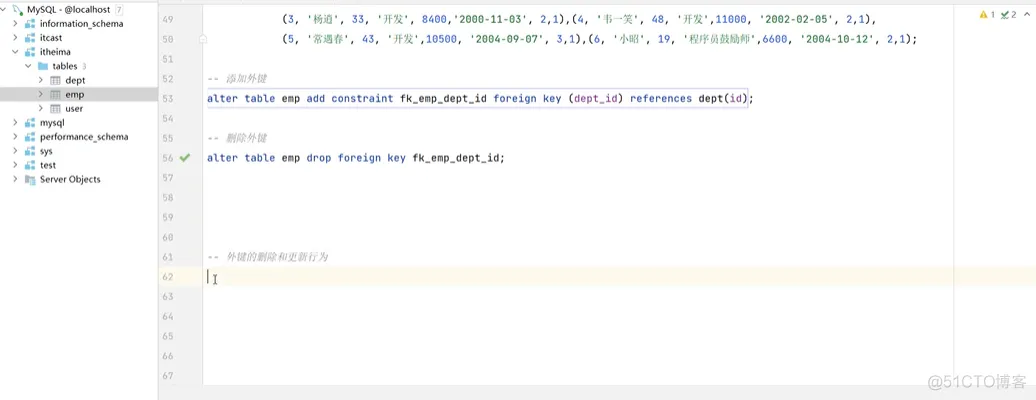
Task: Select the Server Objects row
Action: [79, 179]
